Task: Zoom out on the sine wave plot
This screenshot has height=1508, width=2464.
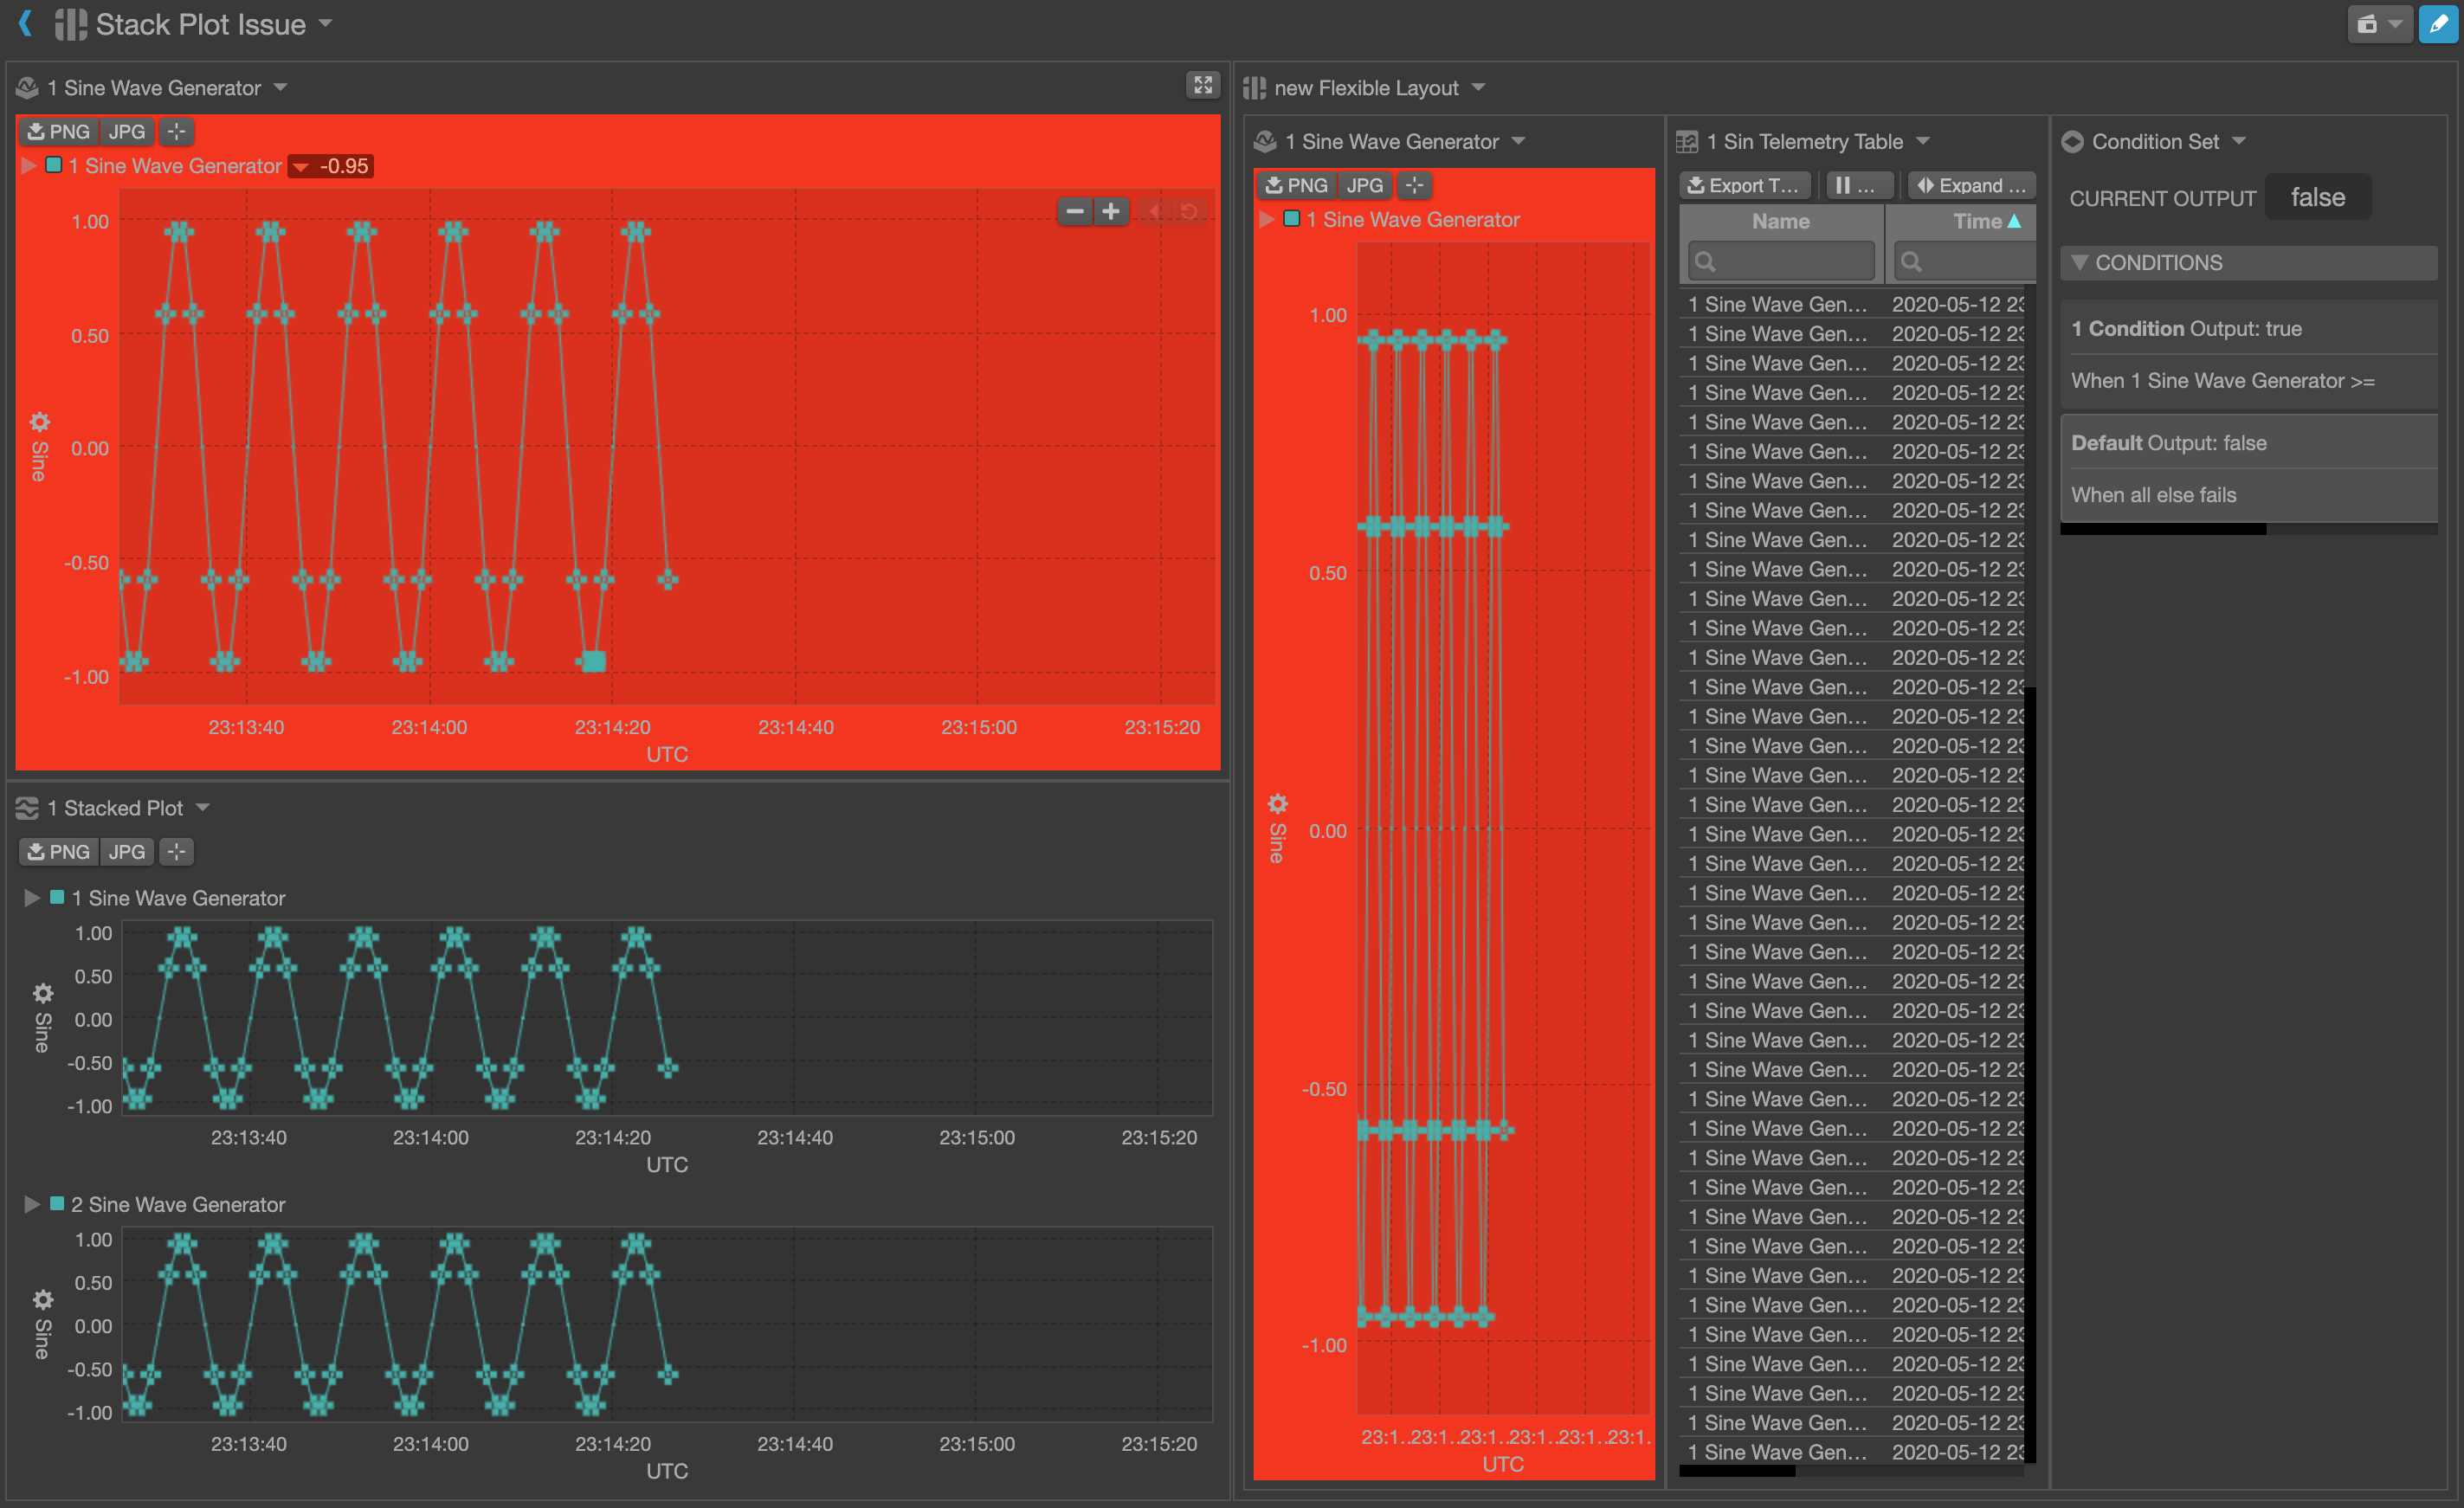Action: (1075, 211)
